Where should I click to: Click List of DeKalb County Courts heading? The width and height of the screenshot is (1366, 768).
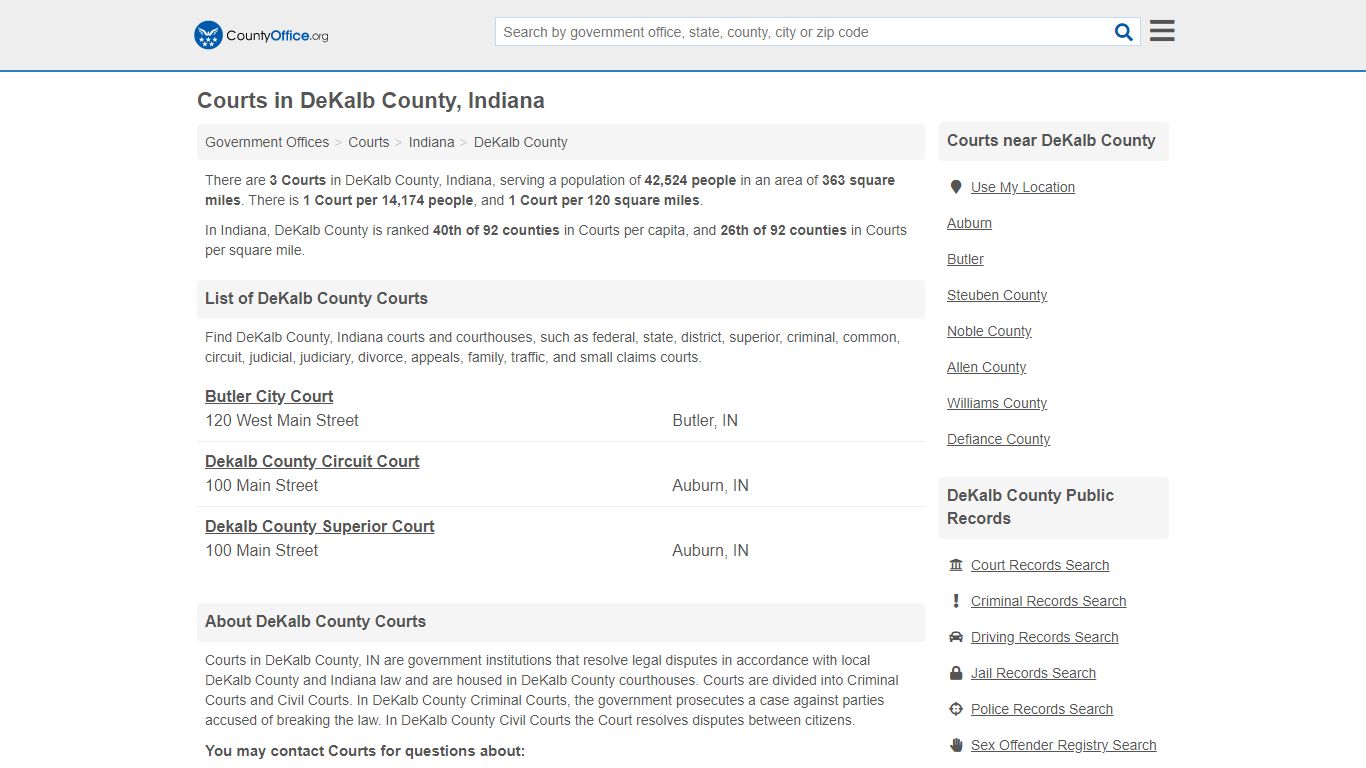point(316,298)
